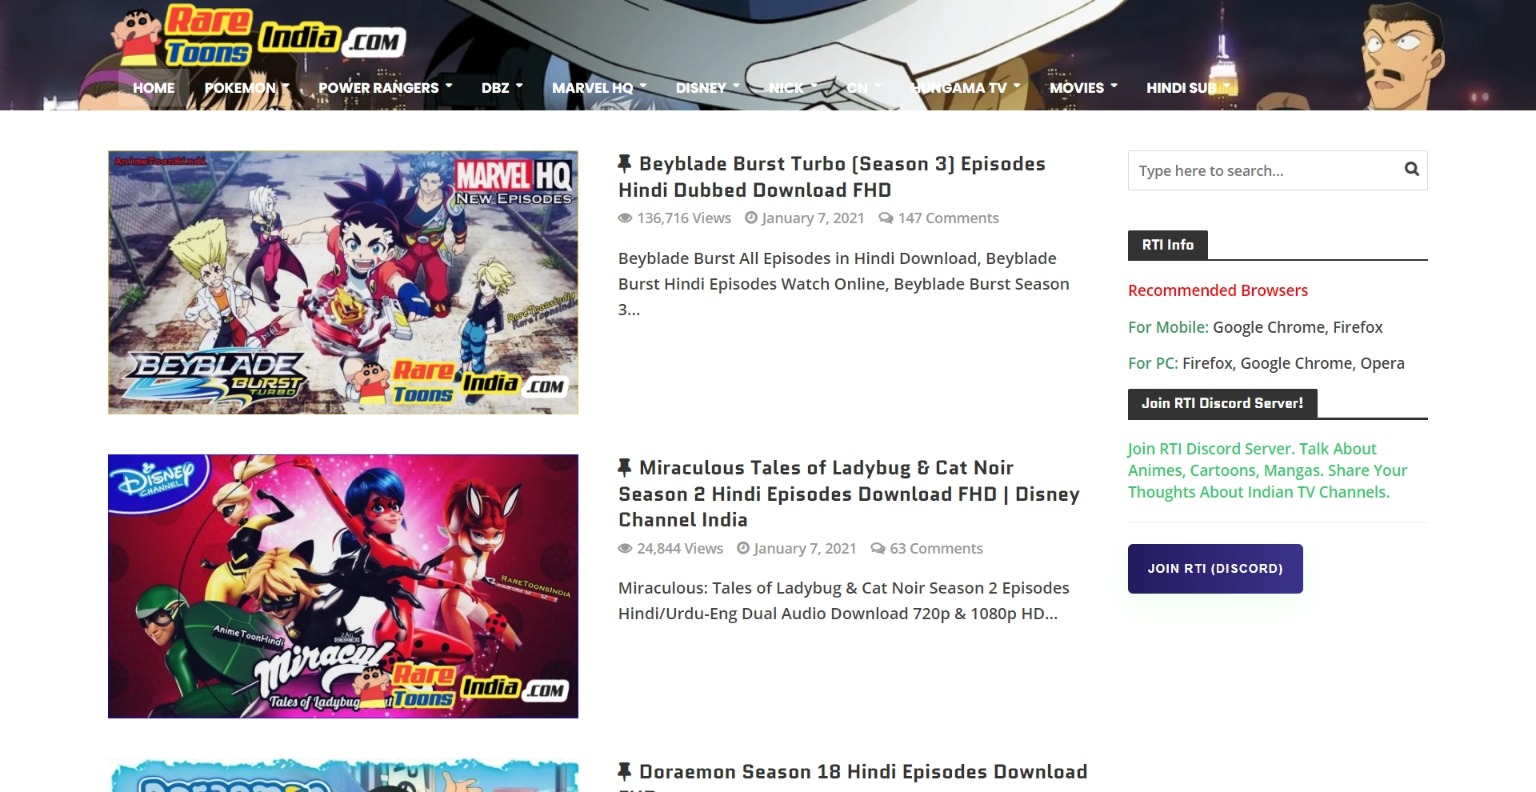This screenshot has width=1536, height=792.
Task: Click the 136,716 Views count
Action: pos(684,218)
